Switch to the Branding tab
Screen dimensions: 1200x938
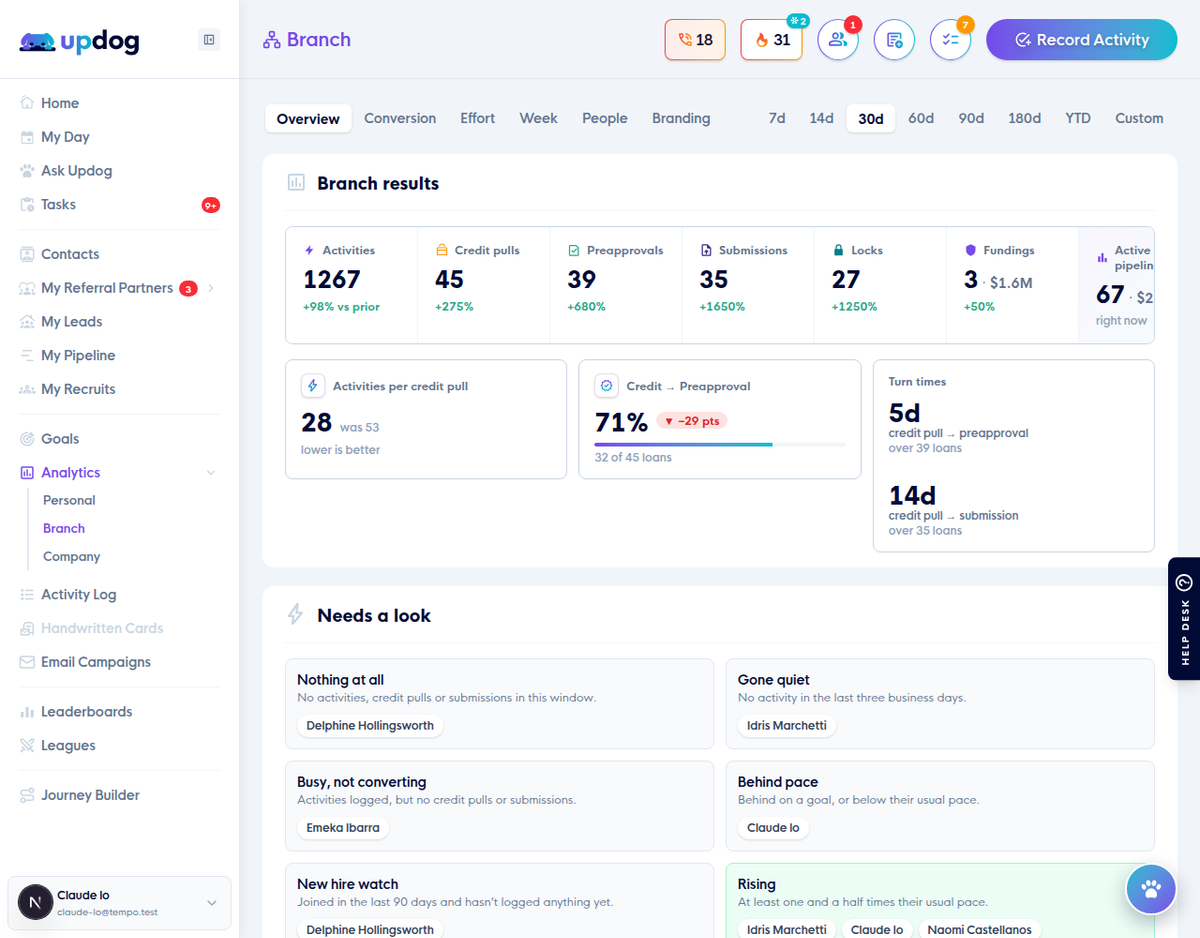click(x=681, y=118)
